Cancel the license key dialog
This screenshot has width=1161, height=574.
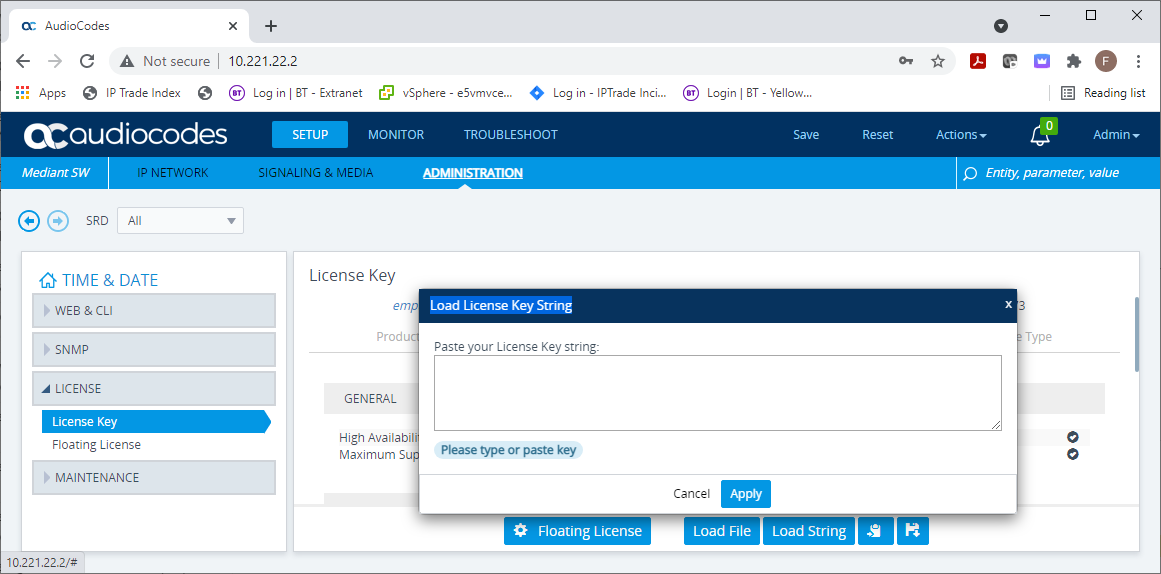(692, 494)
